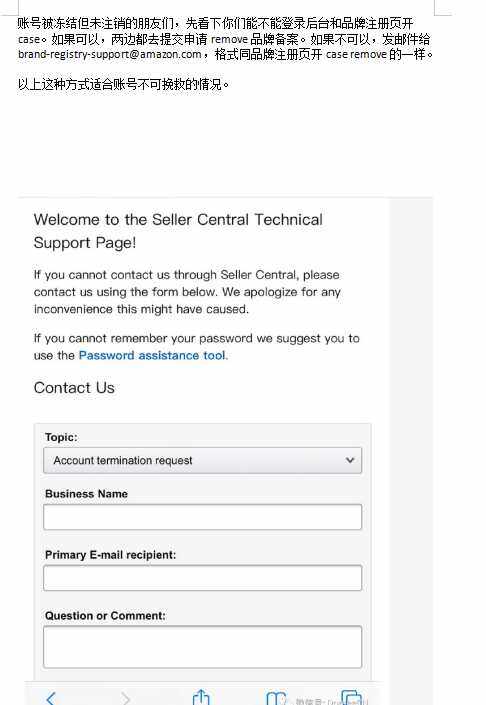This screenshot has height=705, width=486.
Task: Open the Password assistance tool link
Action: tap(152, 355)
